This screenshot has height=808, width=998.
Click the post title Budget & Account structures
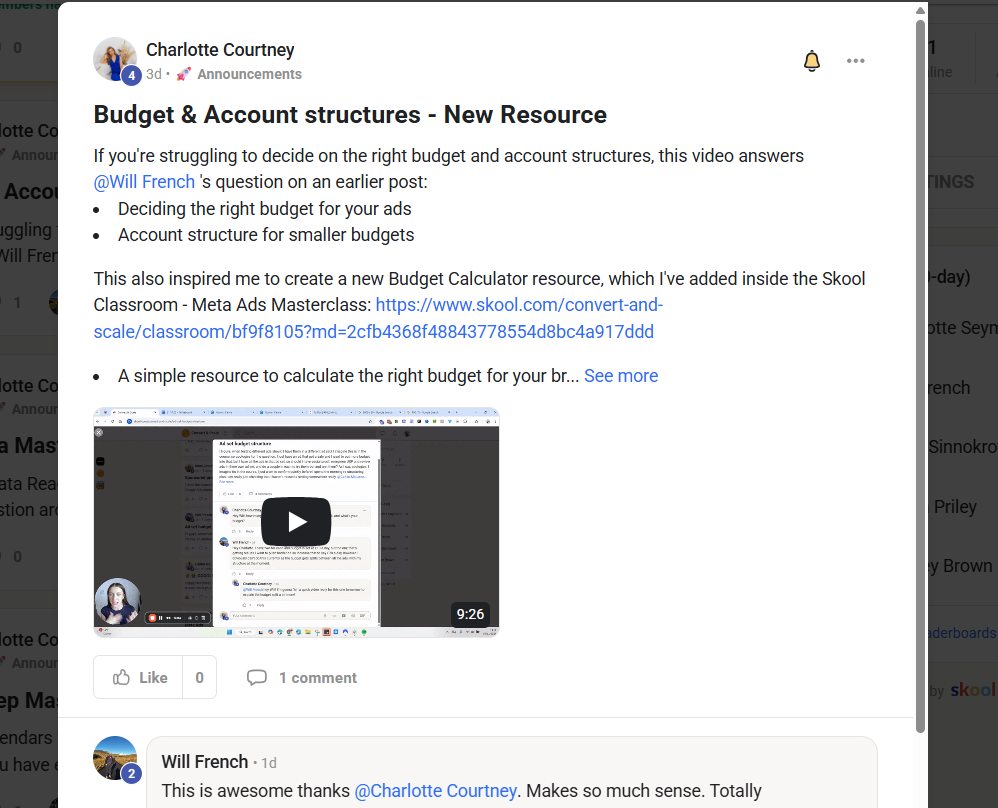tap(350, 115)
